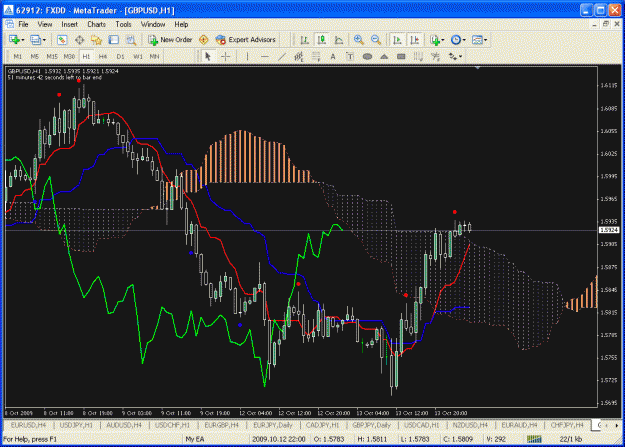
Task: Toggle the Expert Advisors button
Action: click(246, 39)
